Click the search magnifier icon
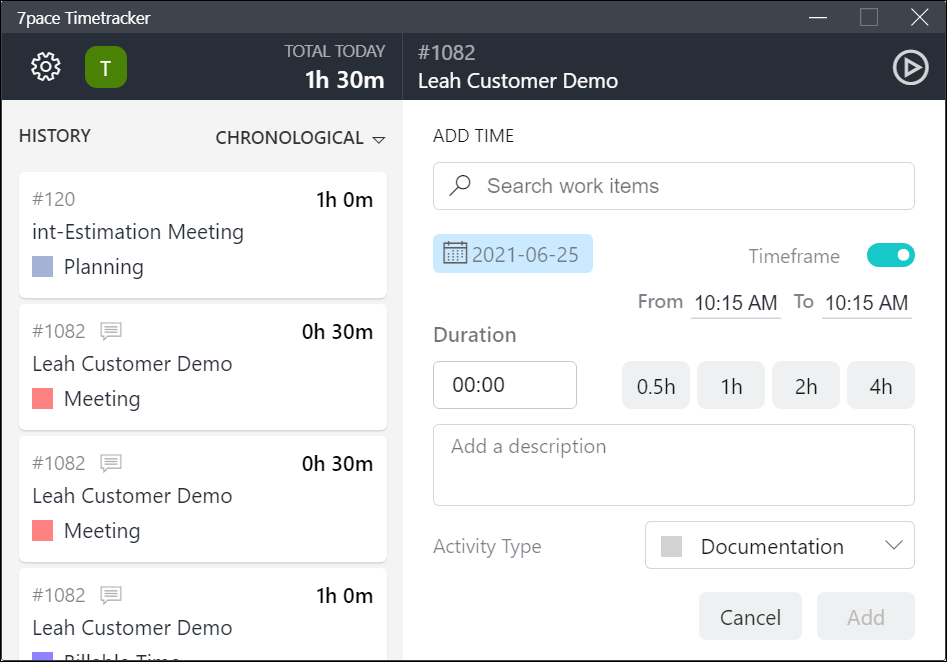Image resolution: width=947 pixels, height=662 pixels. pyautogui.click(x=460, y=185)
